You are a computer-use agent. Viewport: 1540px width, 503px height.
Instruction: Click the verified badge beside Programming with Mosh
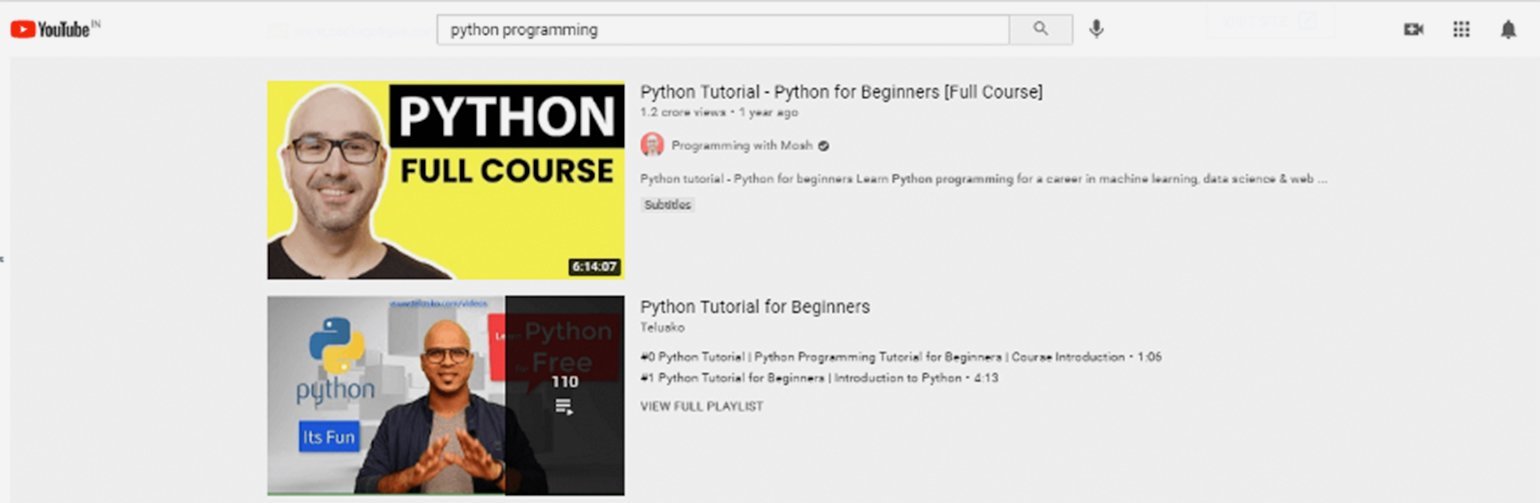823,145
